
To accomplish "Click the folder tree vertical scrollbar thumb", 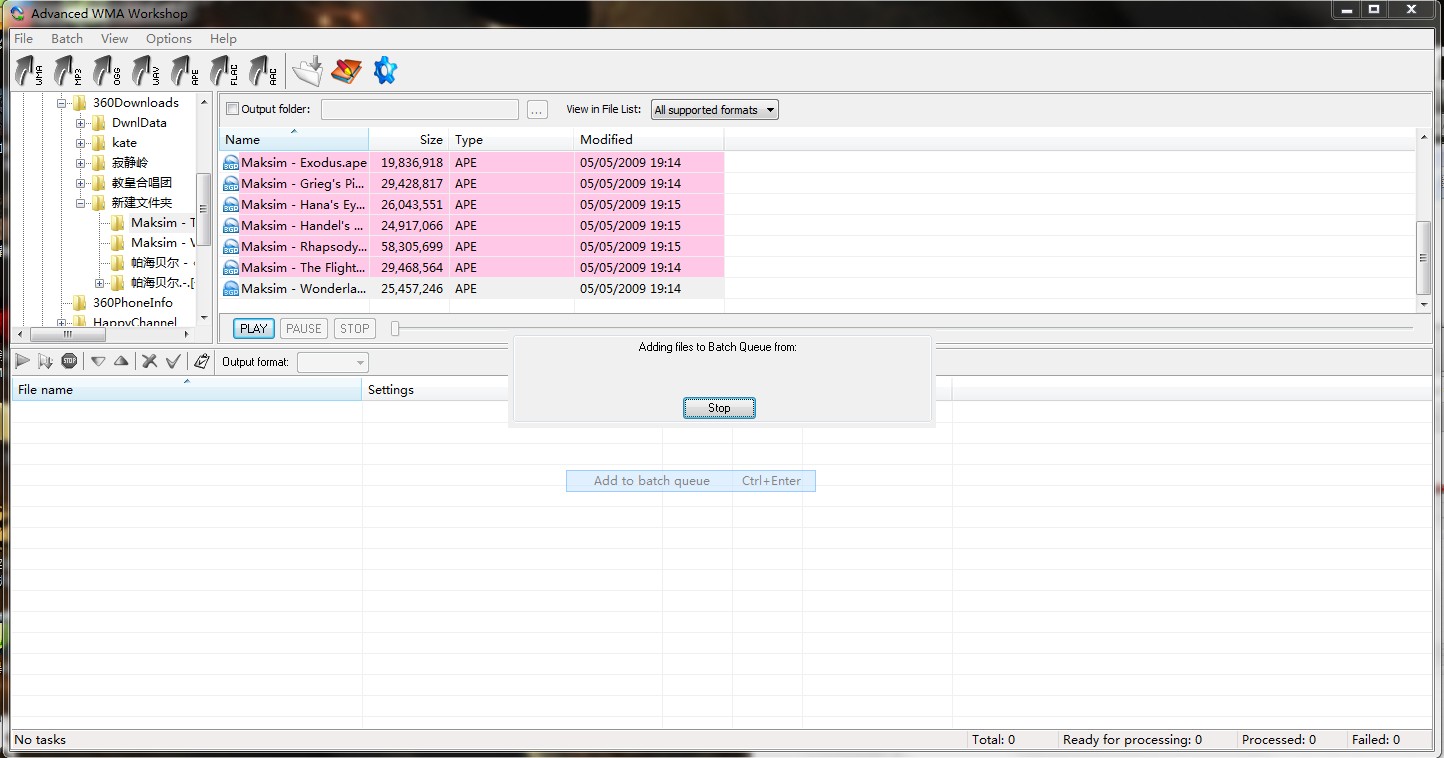I will 204,209.
